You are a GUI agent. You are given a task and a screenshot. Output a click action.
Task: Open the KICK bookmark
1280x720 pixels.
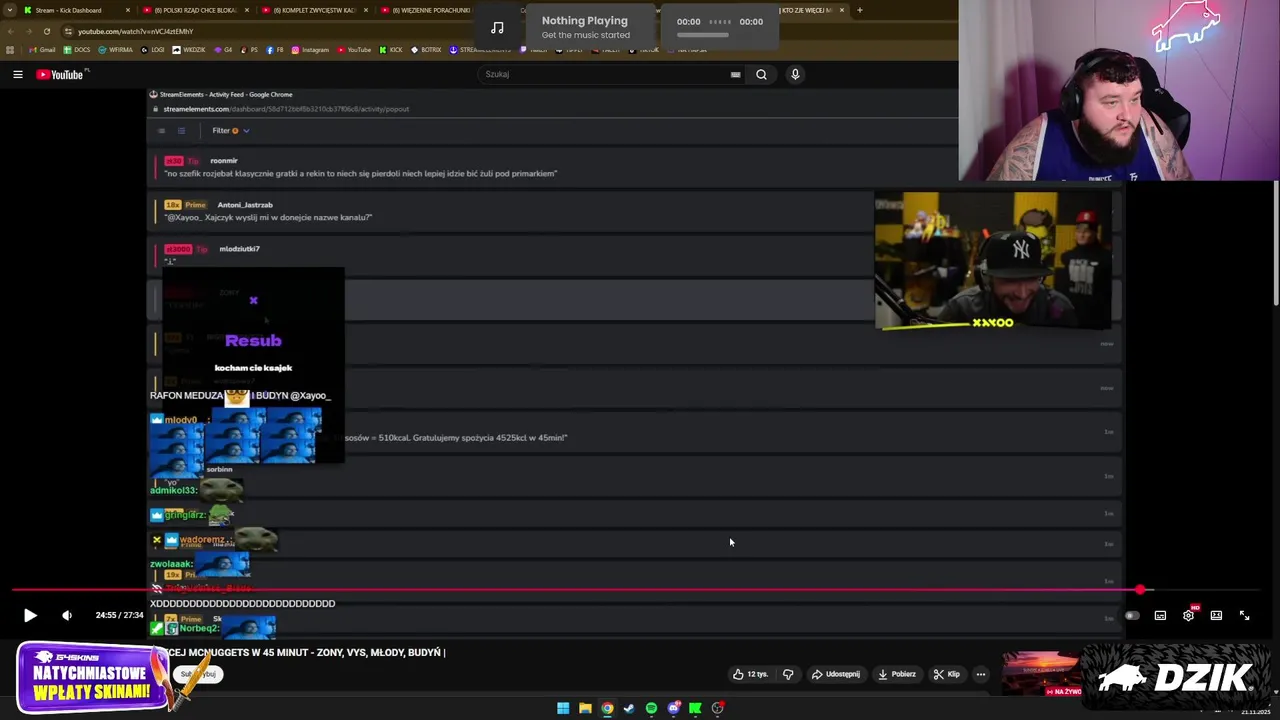391,50
